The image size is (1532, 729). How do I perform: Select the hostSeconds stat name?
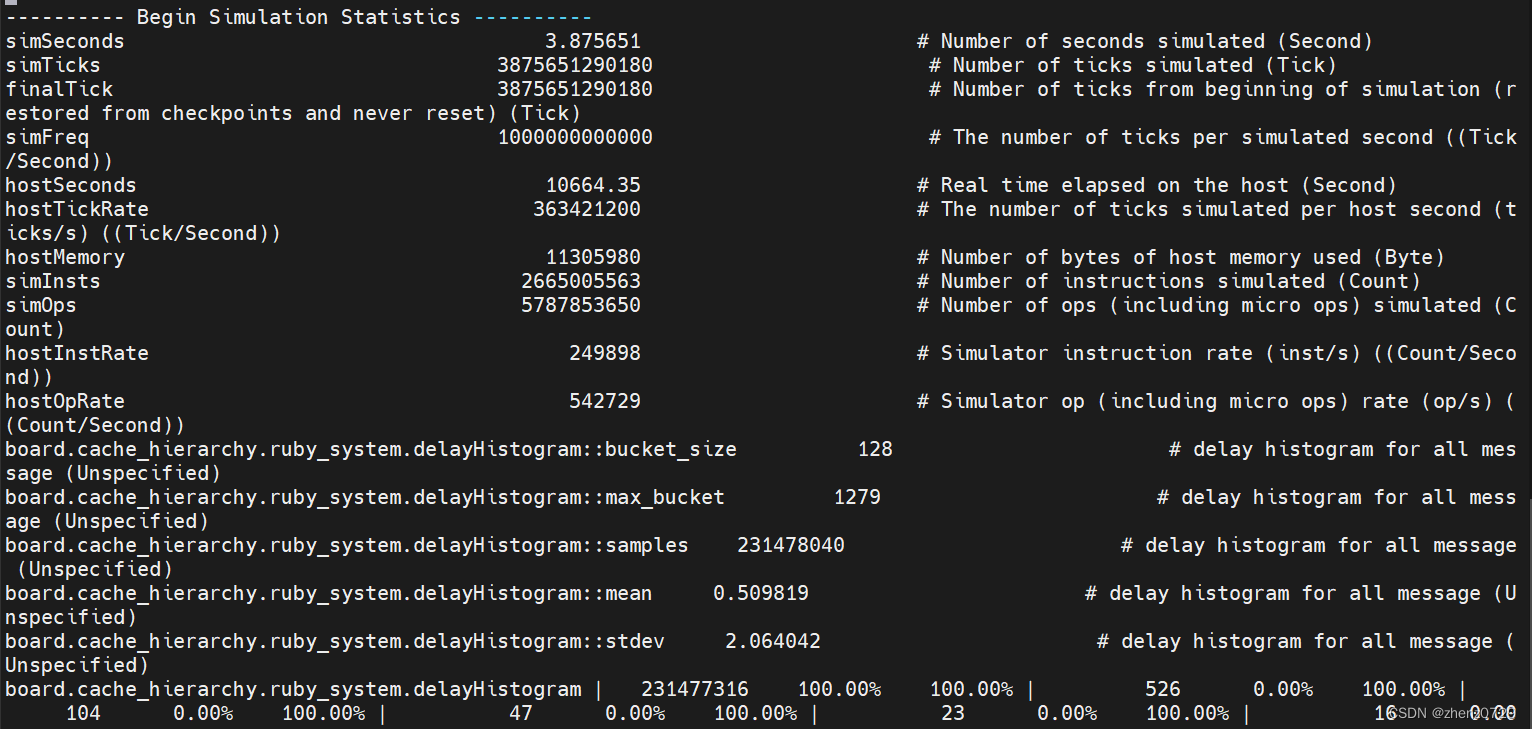pos(71,185)
